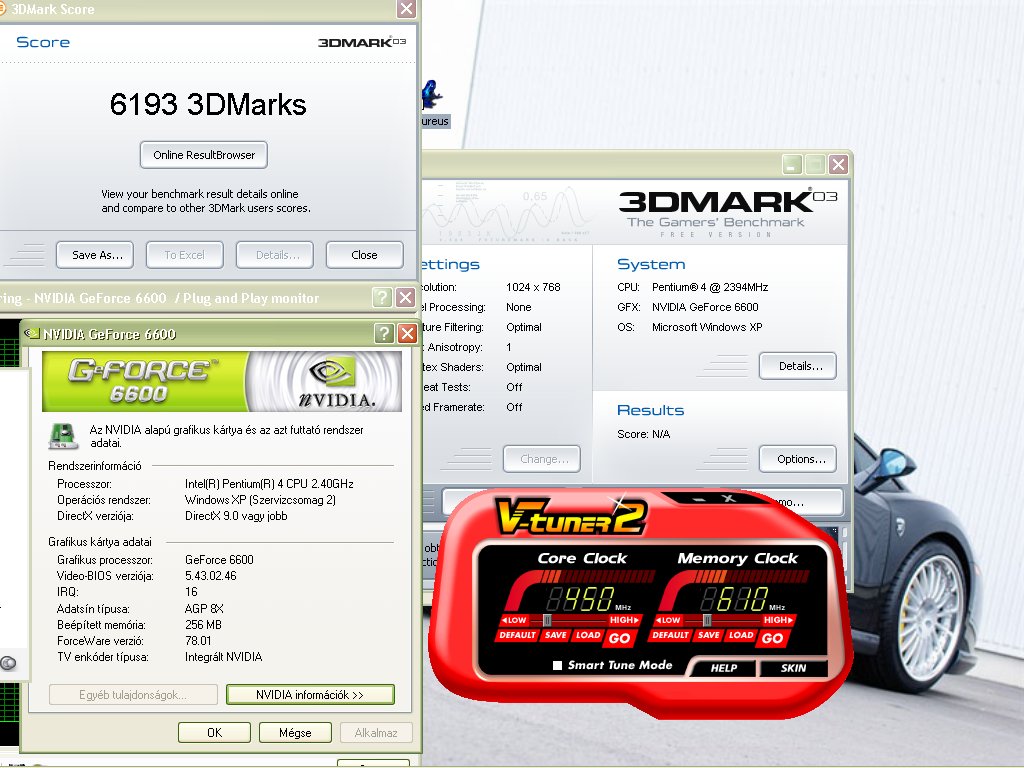Apply memory clock with GO button
Viewport: 1024px width, 768px height.
tap(772, 638)
